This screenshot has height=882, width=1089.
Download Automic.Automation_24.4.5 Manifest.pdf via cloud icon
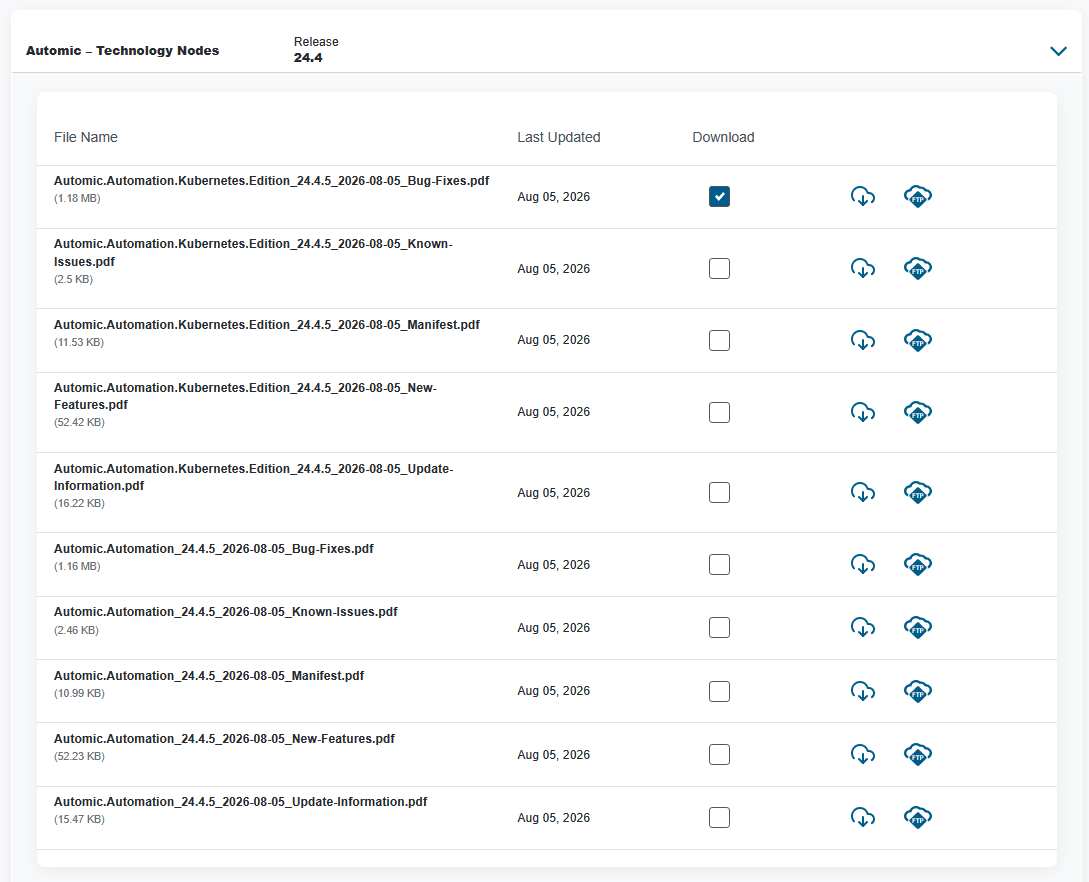tap(863, 691)
